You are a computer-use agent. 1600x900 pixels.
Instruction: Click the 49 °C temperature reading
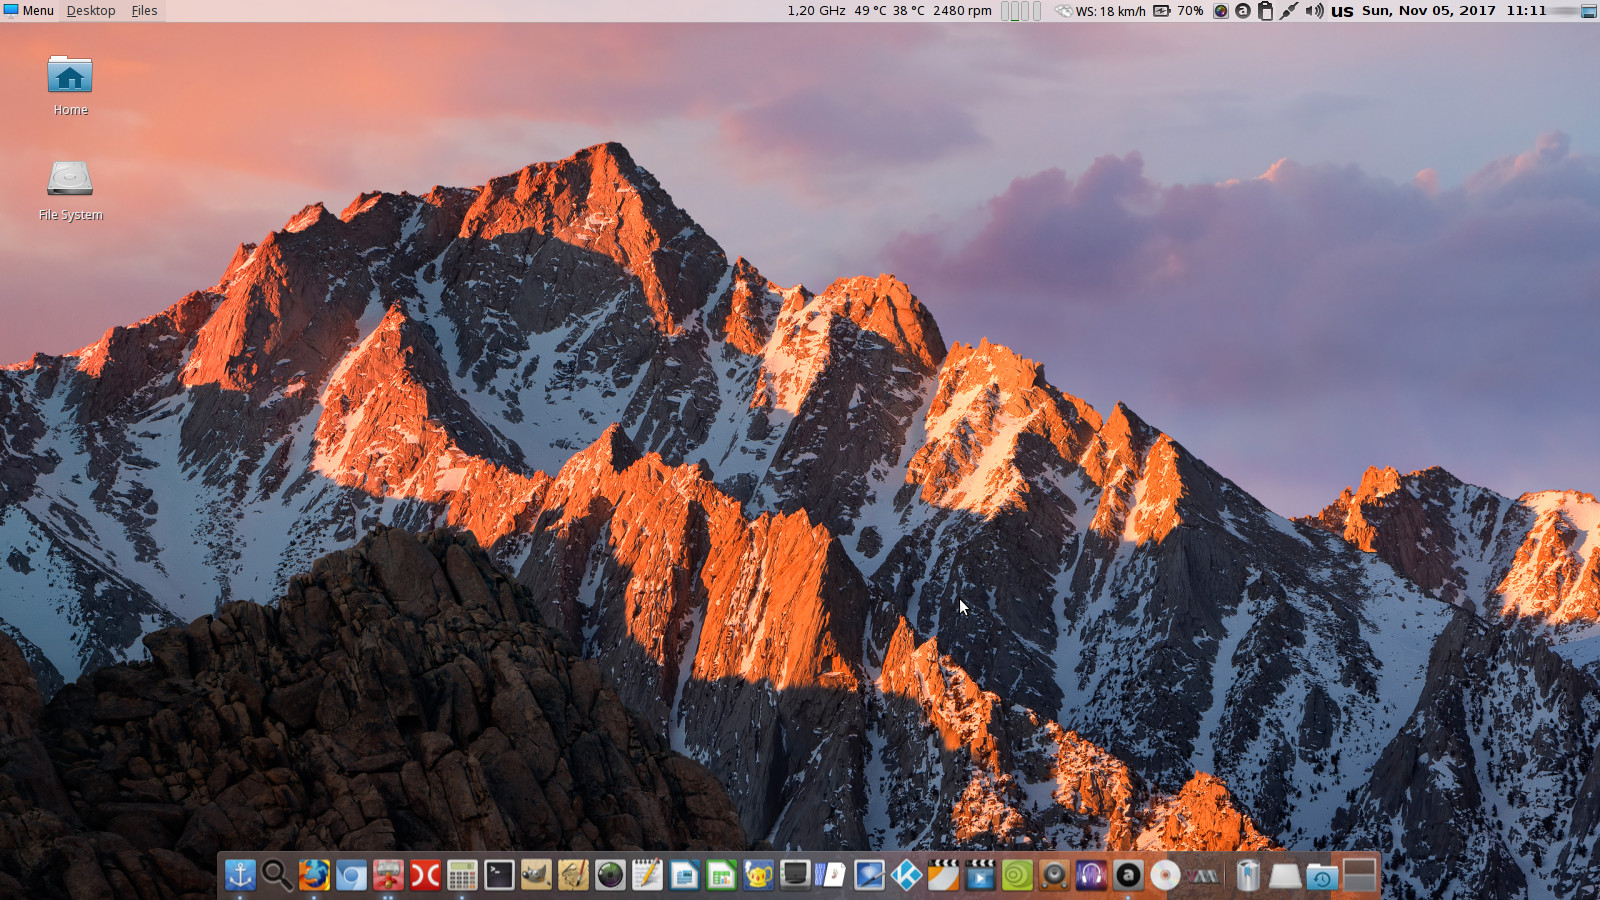[870, 10]
